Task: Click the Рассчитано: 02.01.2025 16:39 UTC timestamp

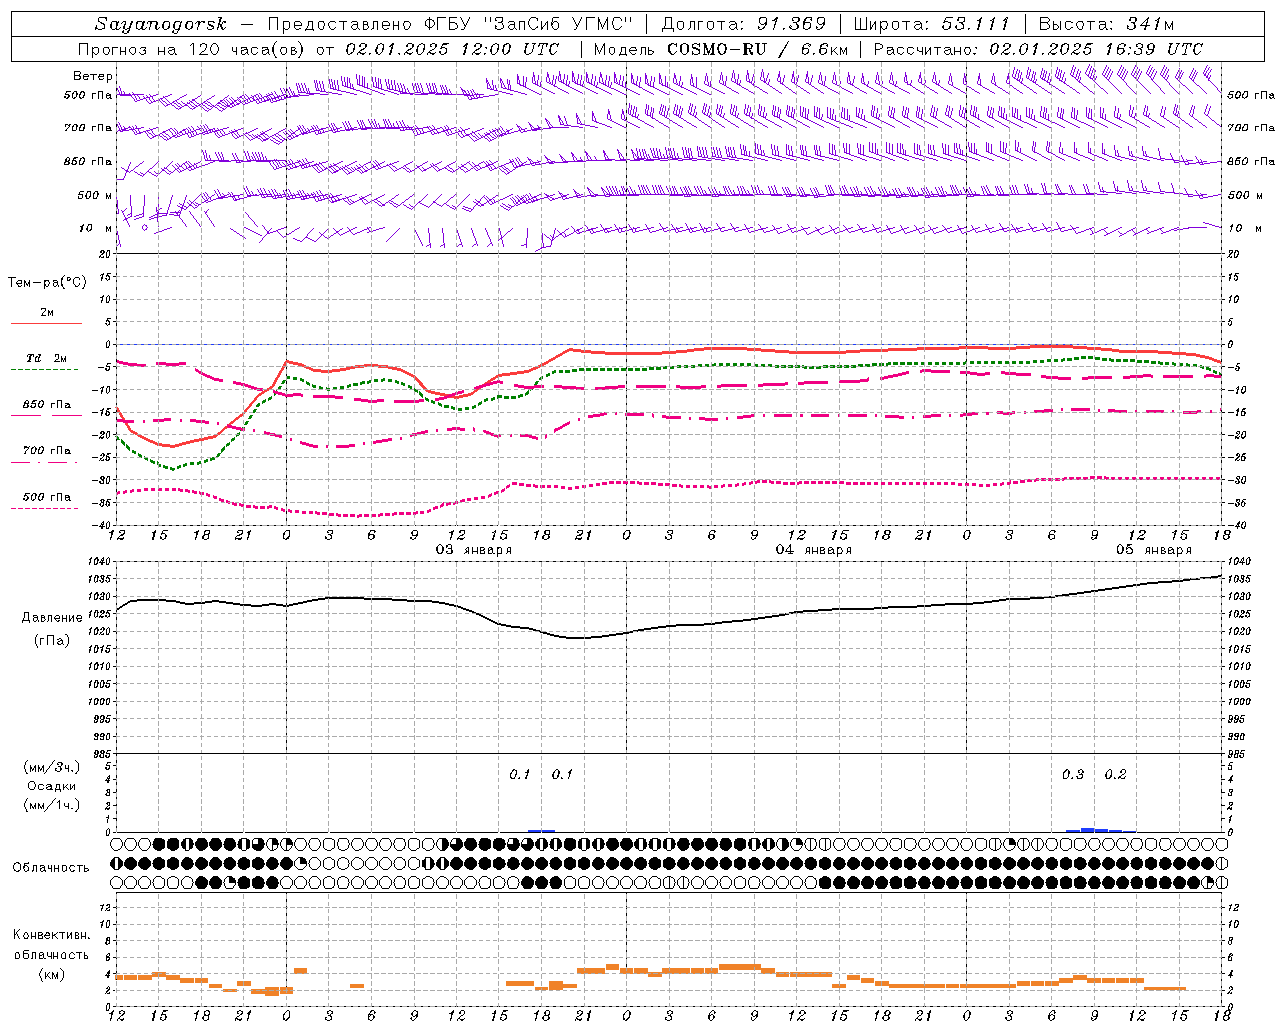Action: (1038, 49)
